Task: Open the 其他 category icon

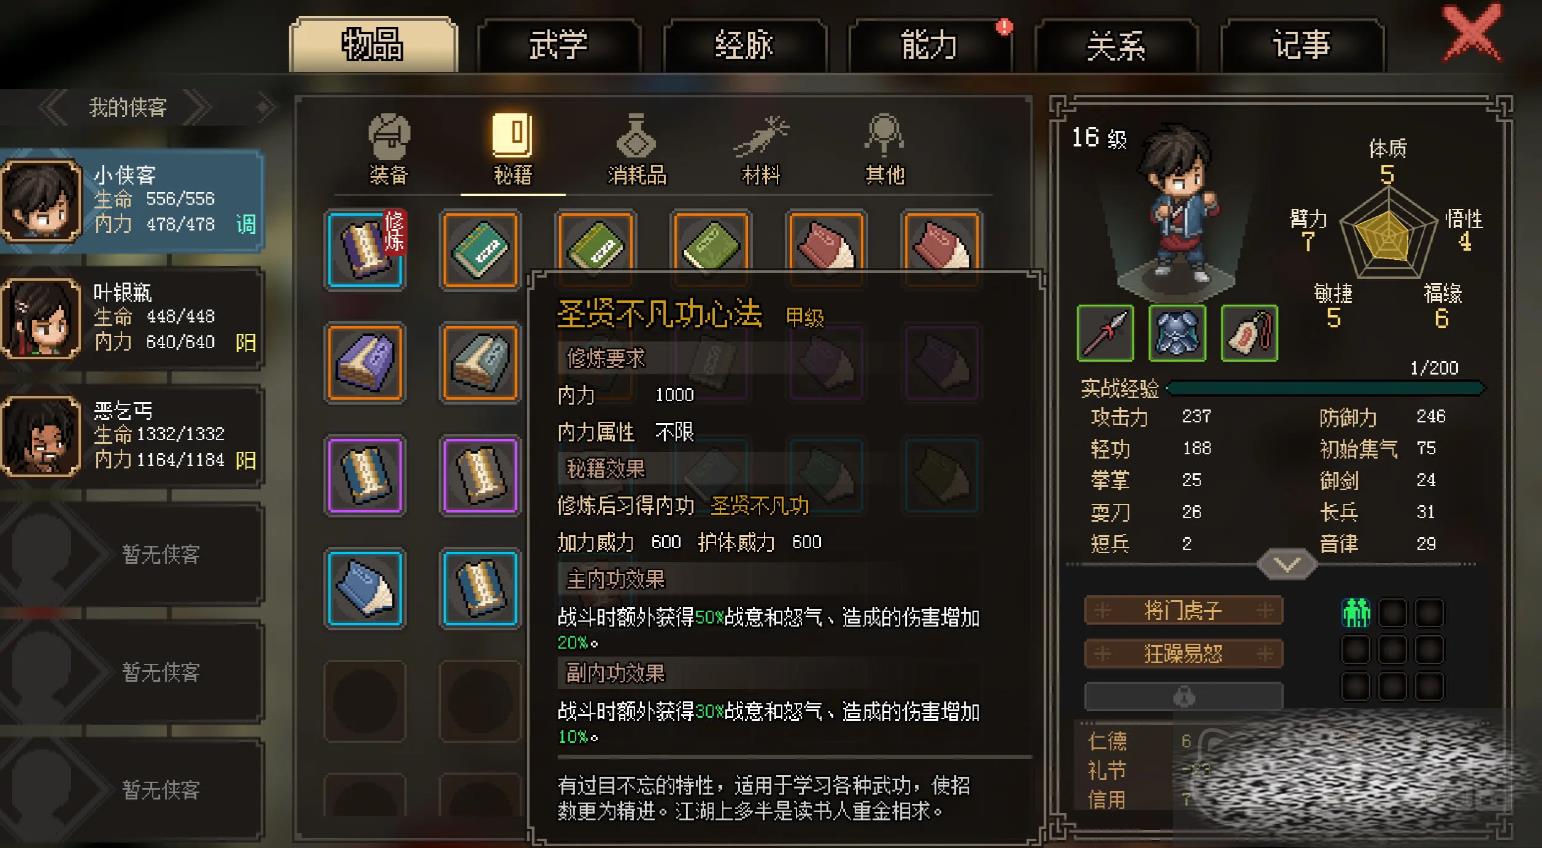Action: point(885,149)
